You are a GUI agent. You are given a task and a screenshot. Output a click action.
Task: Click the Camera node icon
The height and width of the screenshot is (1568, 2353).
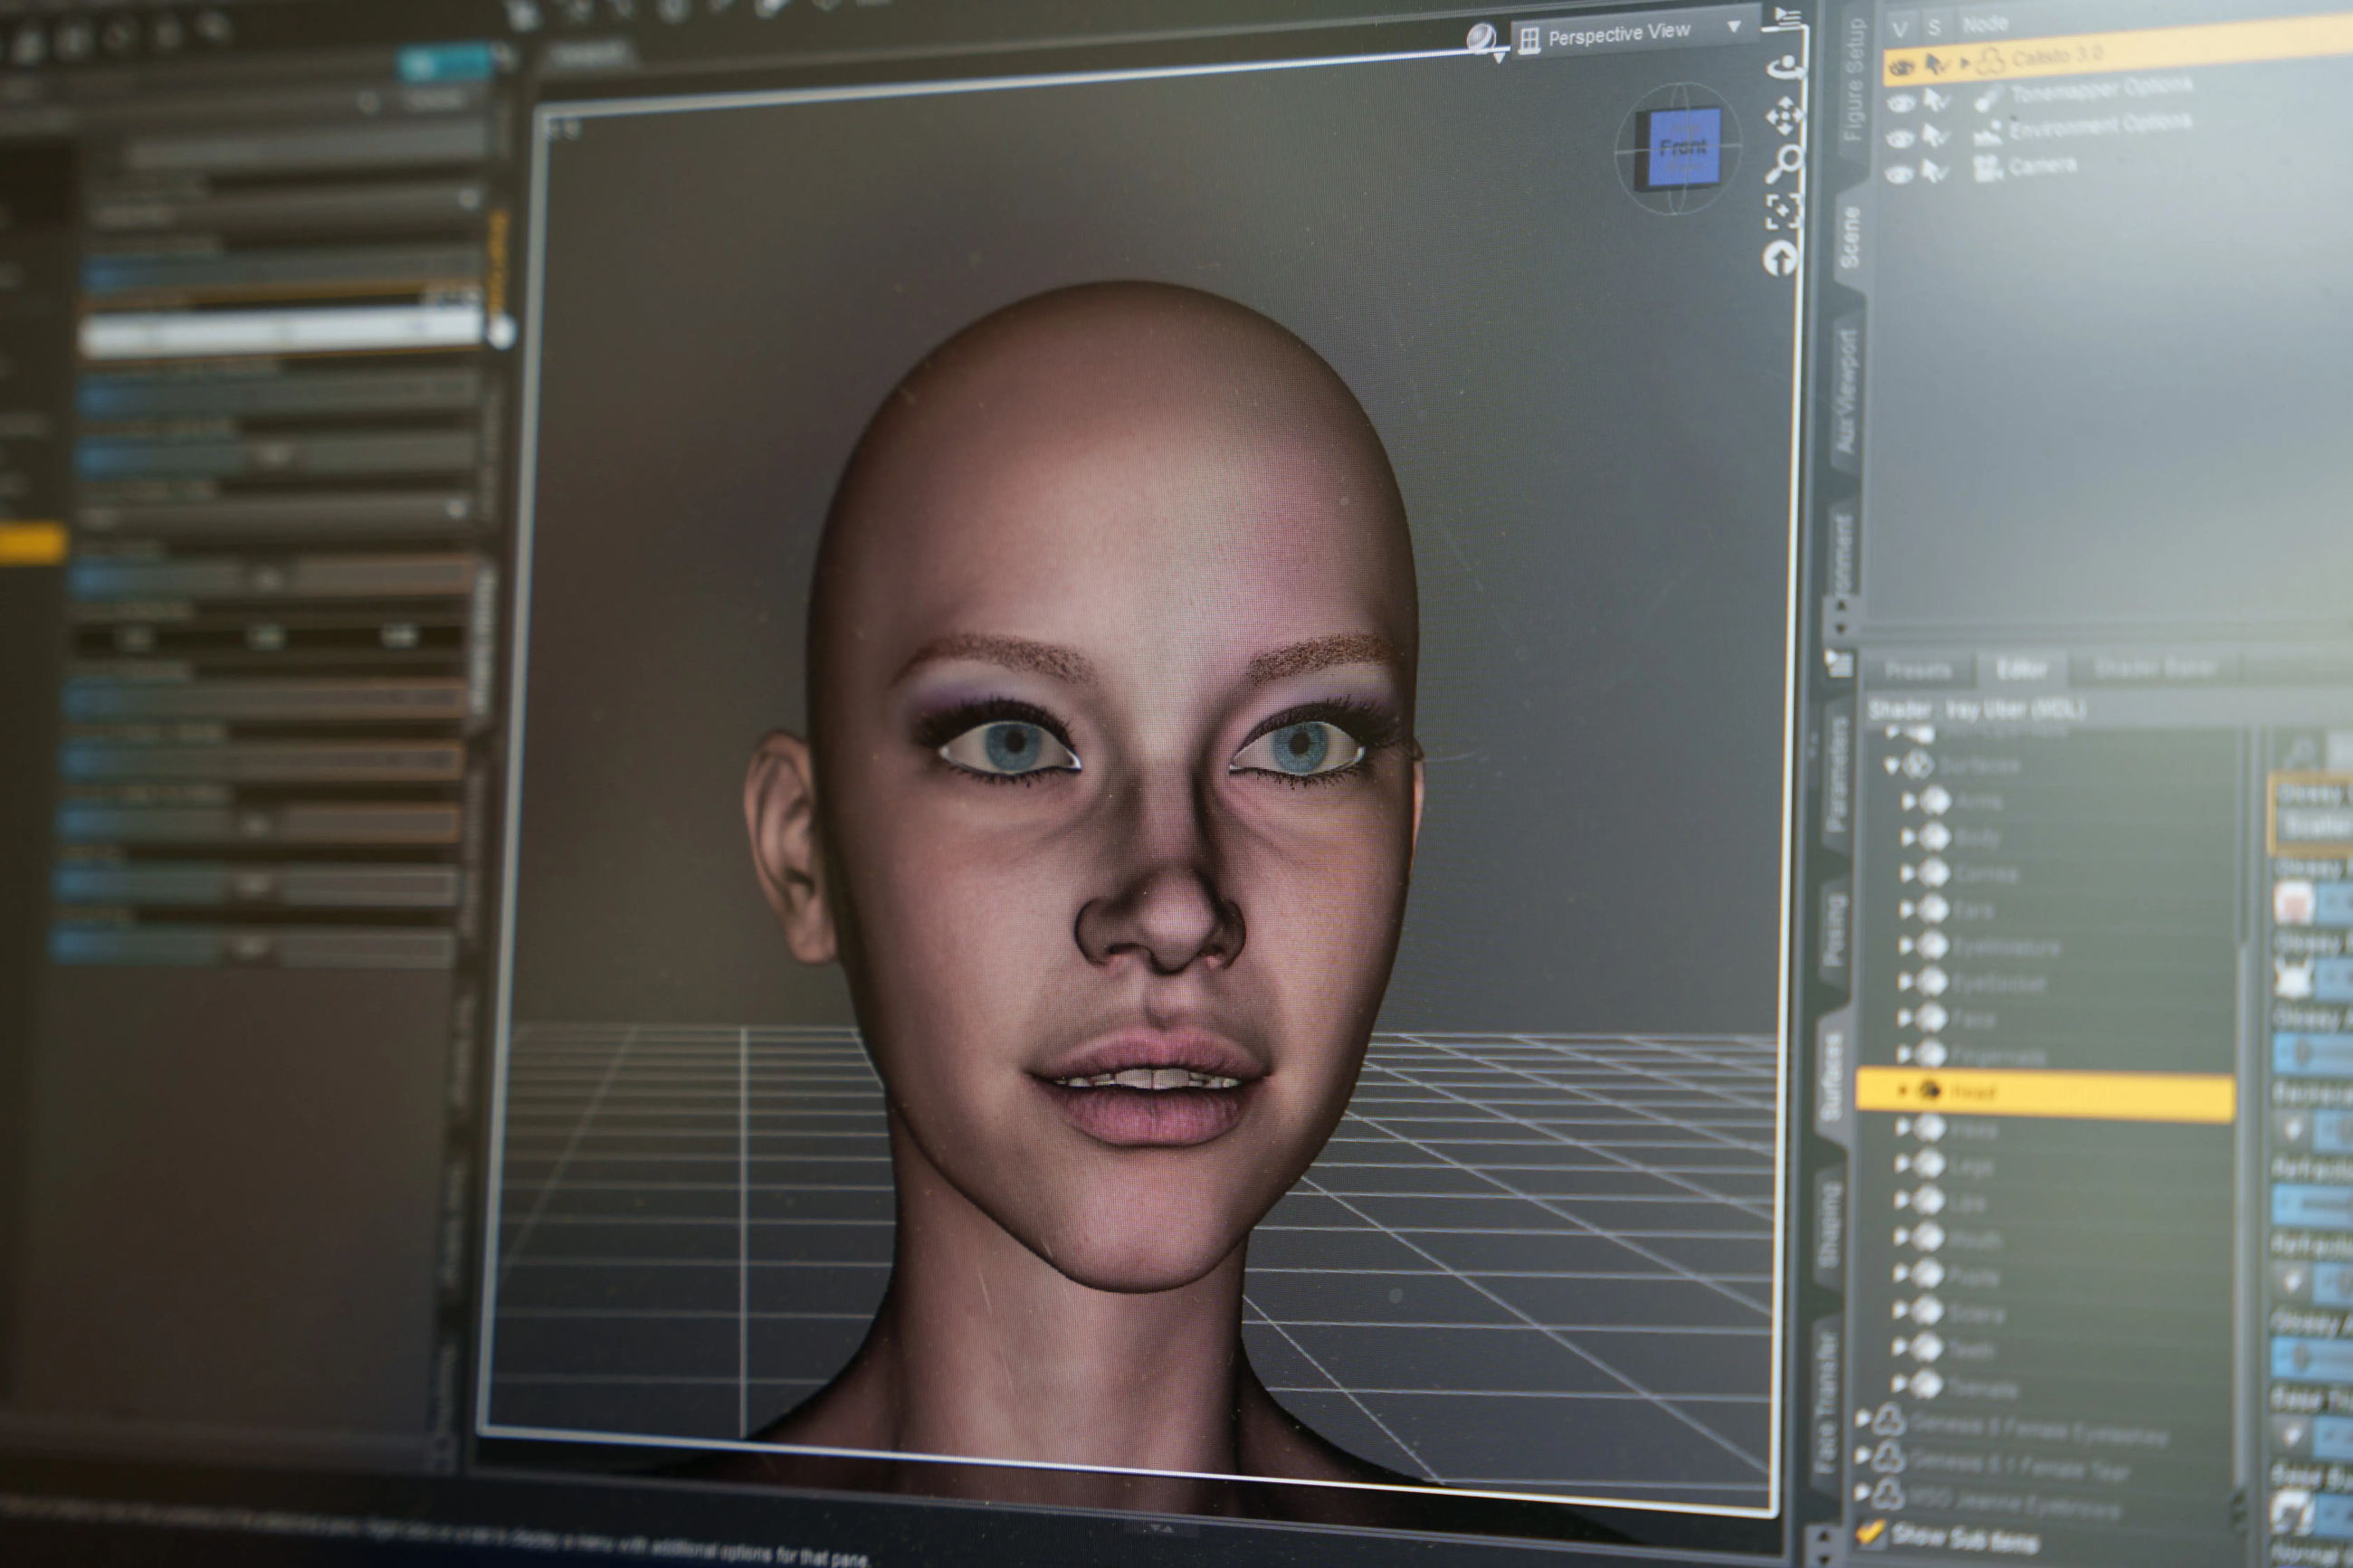click(1987, 169)
